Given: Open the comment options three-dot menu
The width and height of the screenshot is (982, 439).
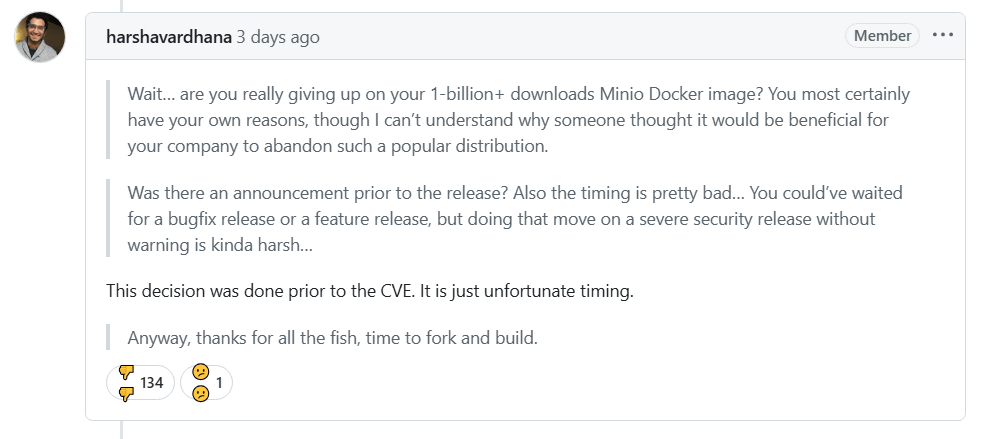Looking at the screenshot, I should click(x=942, y=36).
